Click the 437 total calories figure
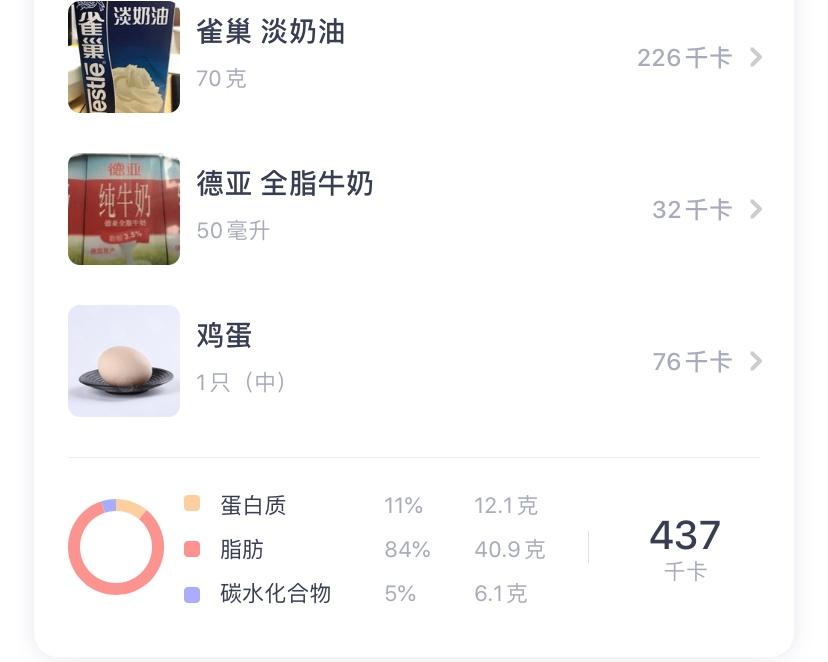This screenshot has height=662, width=828. 685,536
